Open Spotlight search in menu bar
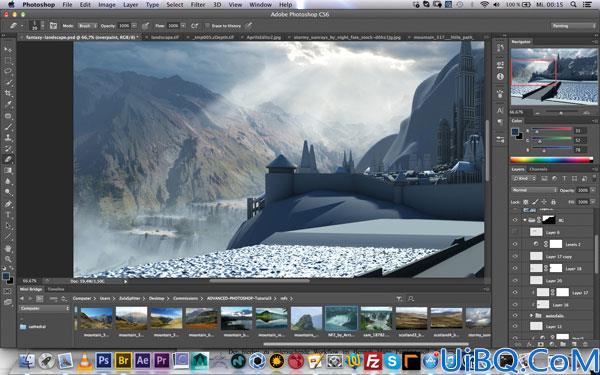This screenshot has width=600, height=375. [573, 5]
